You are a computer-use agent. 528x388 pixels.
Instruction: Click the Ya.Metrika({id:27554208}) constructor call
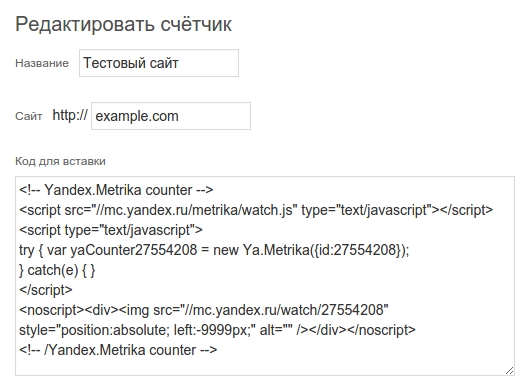point(326,250)
